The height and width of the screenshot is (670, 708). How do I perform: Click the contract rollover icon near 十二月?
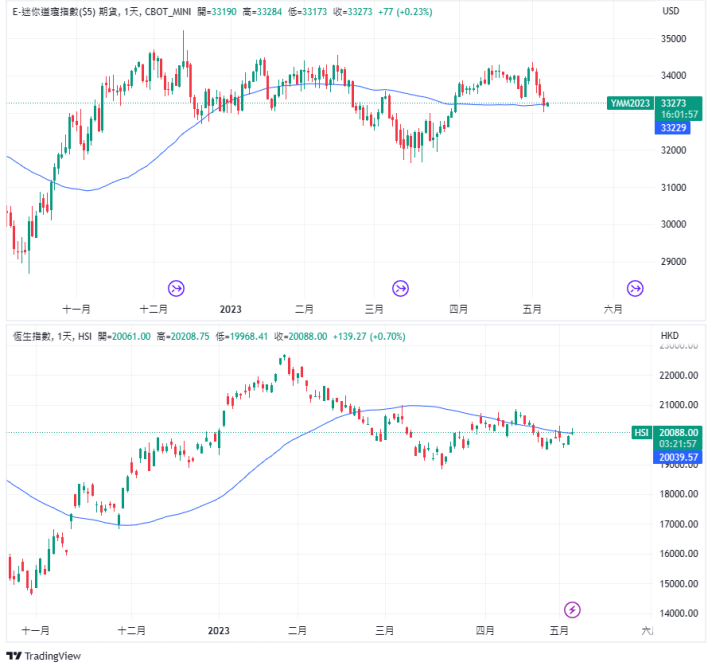(176, 288)
